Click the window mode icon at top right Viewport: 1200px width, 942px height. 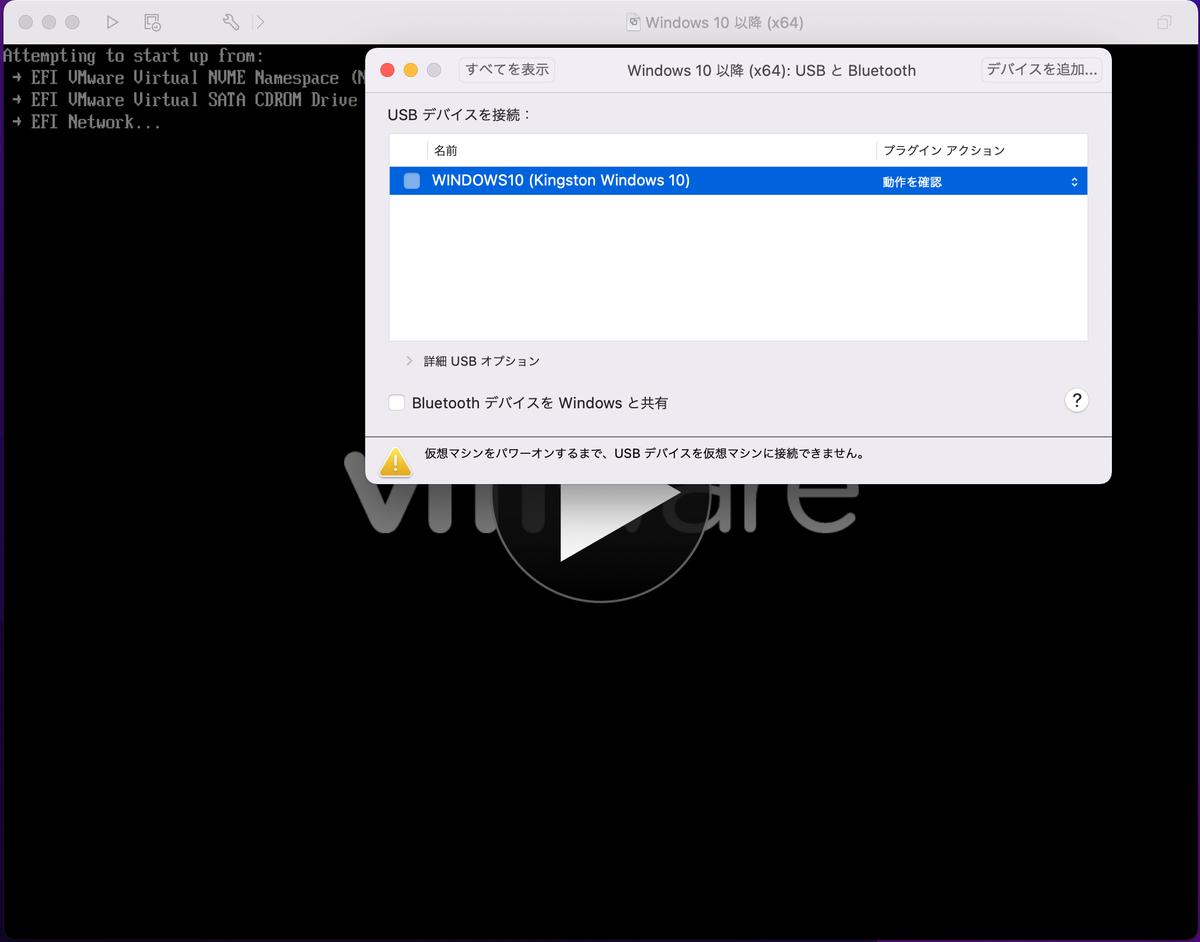[x=1164, y=22]
